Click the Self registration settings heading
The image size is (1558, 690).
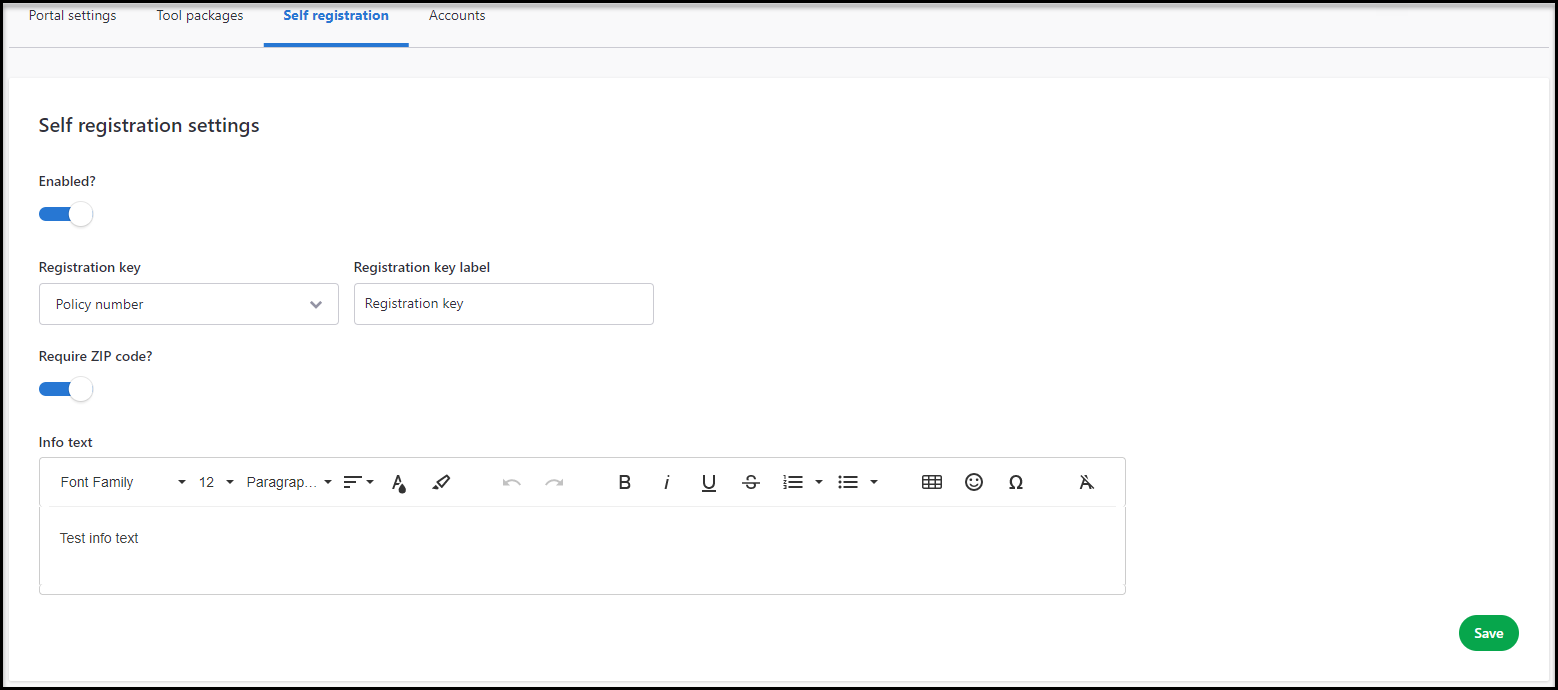(149, 125)
